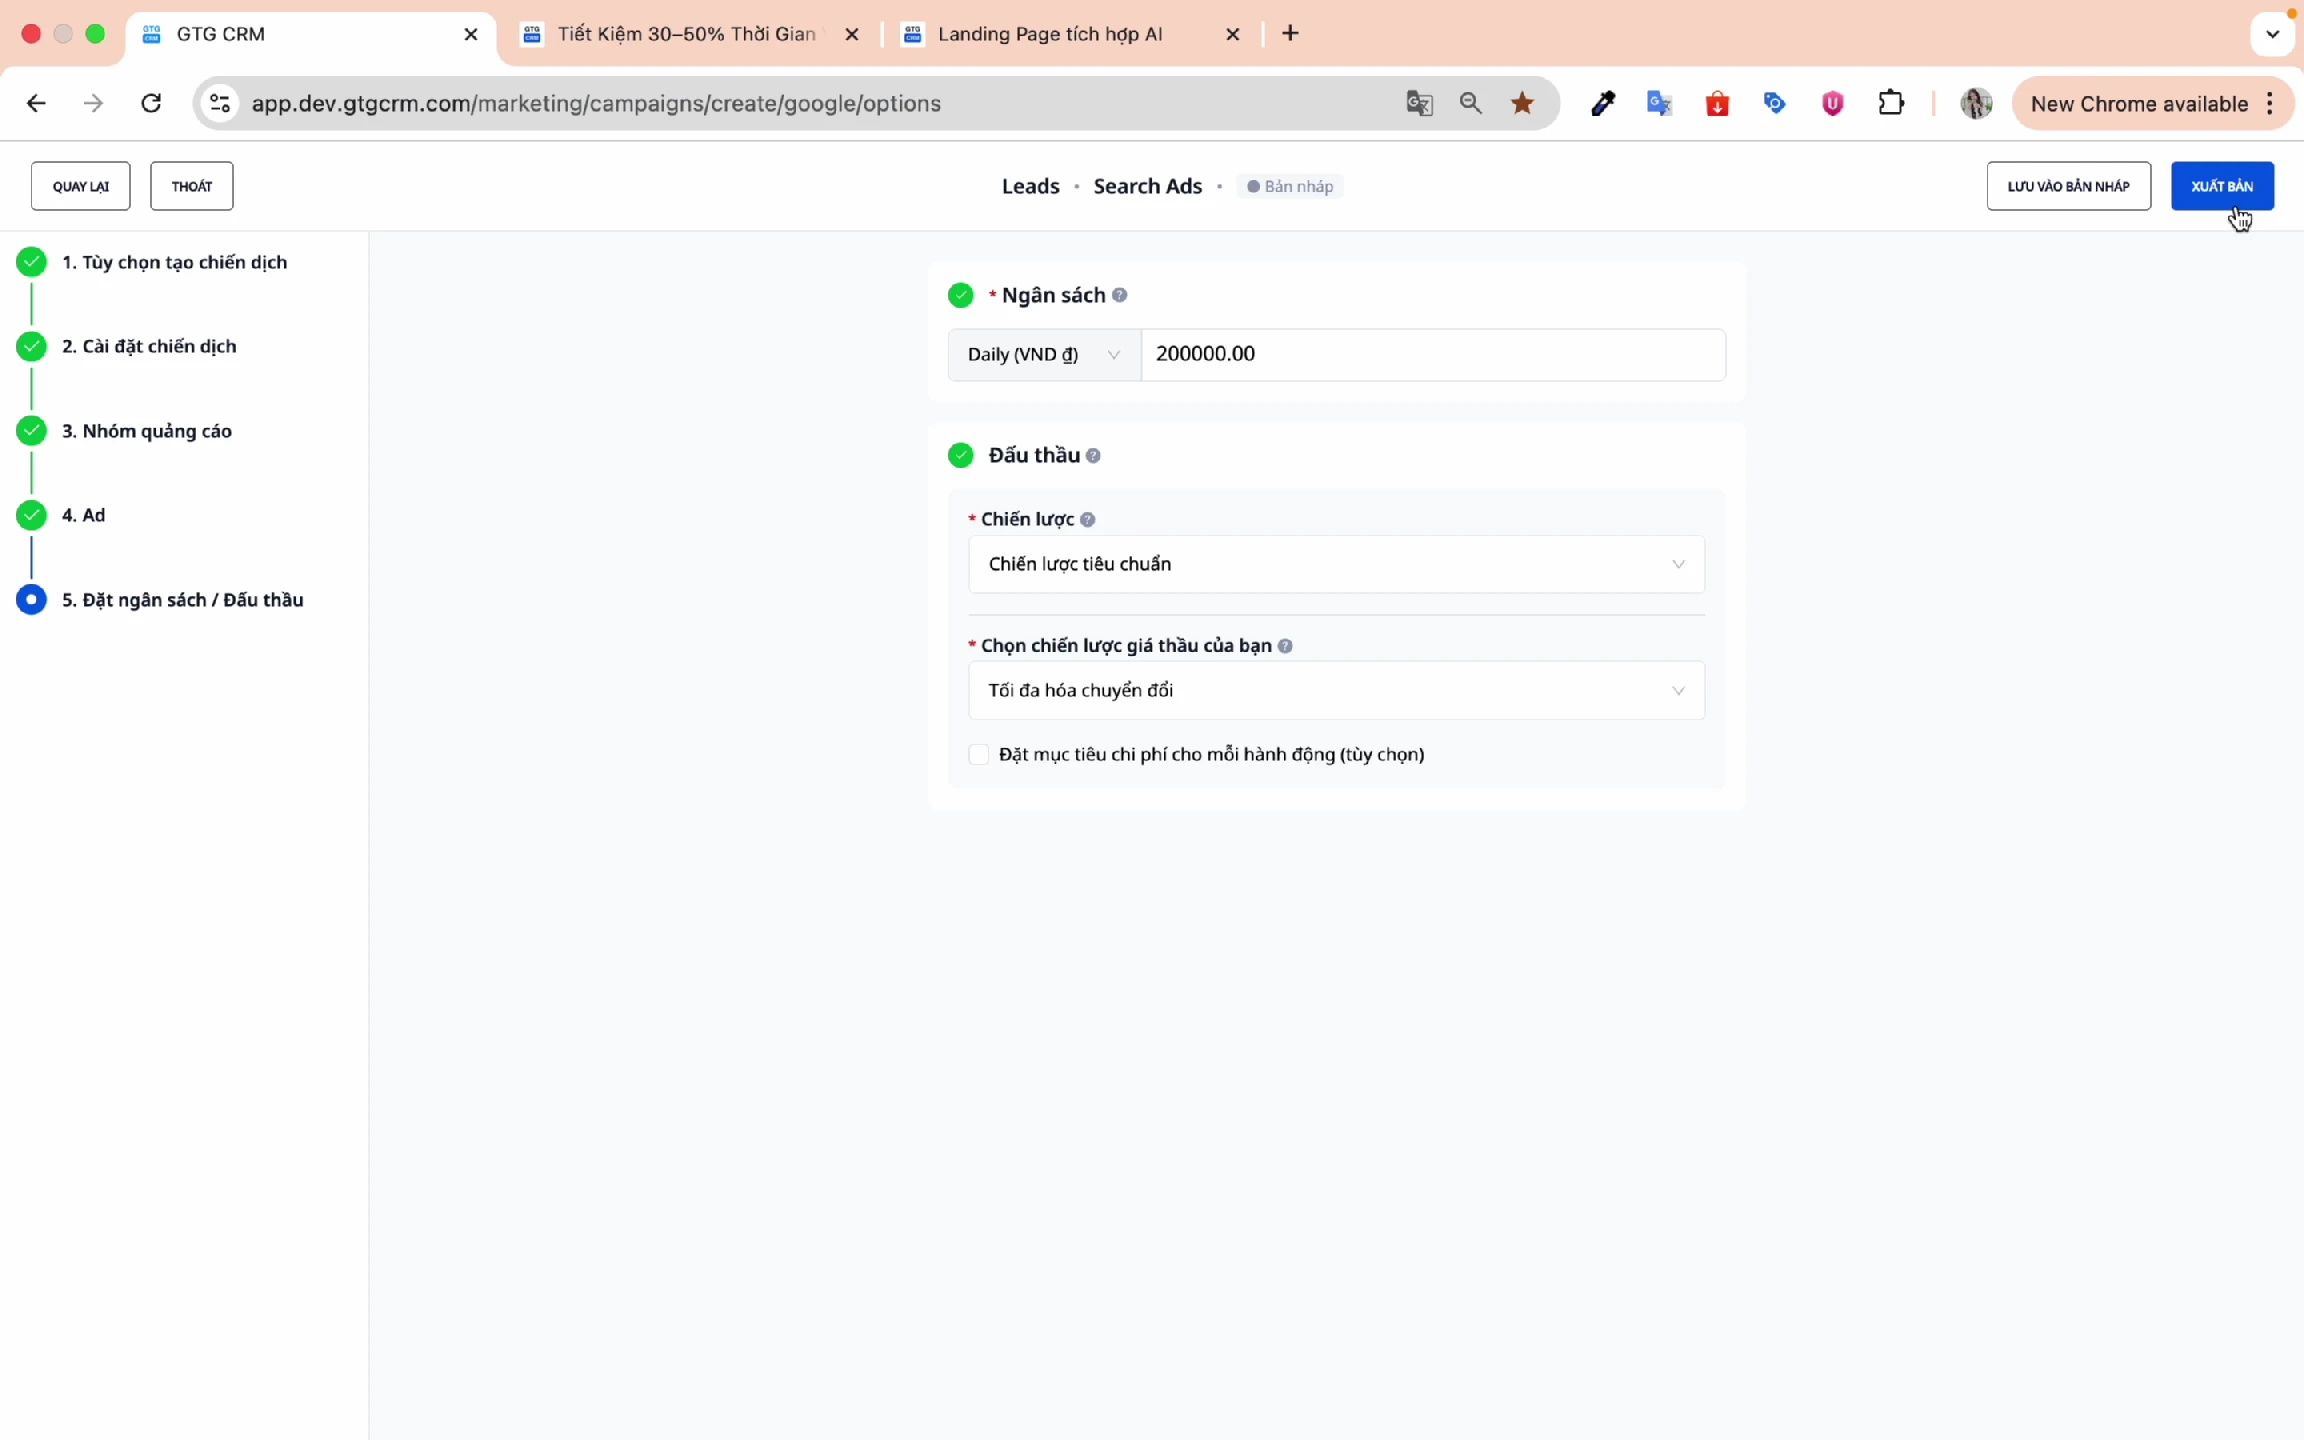Reload the page with the refresh icon
This screenshot has width=2304, height=1440.
(x=151, y=103)
